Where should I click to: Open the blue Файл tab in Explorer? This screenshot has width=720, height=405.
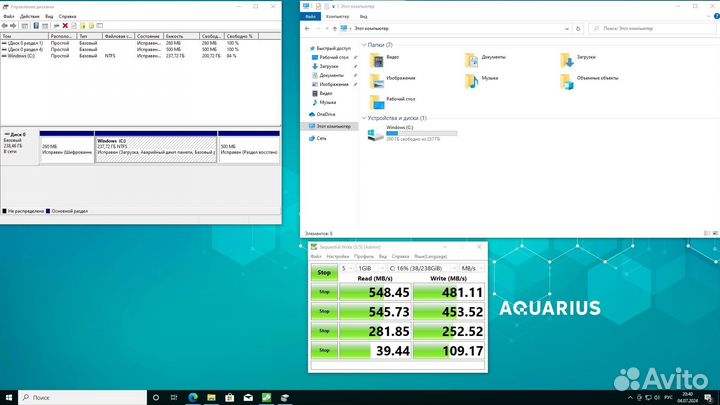[x=310, y=17]
